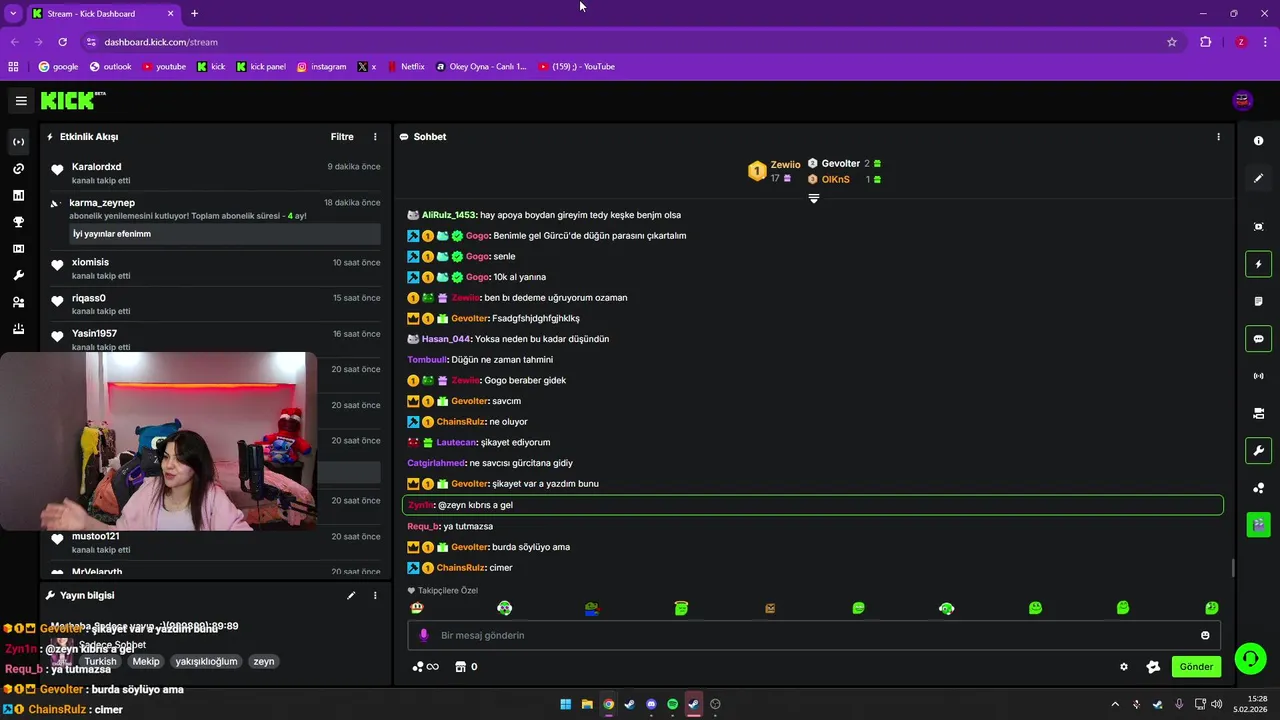1280x720 pixels.
Task: Click leaderboard user OlKnS
Action: click(x=835, y=180)
